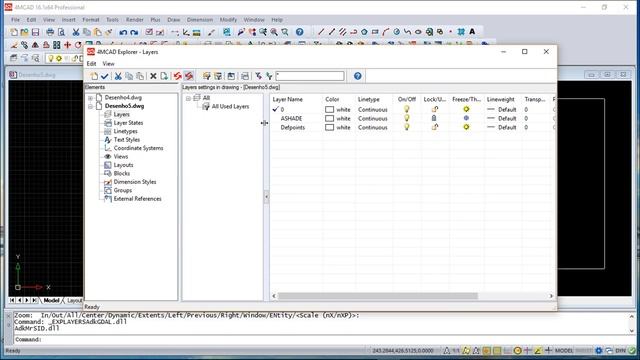Image resolution: width=640 pixels, height=360 pixels.
Task: Click the settings gear in status bar
Action: click(599, 351)
